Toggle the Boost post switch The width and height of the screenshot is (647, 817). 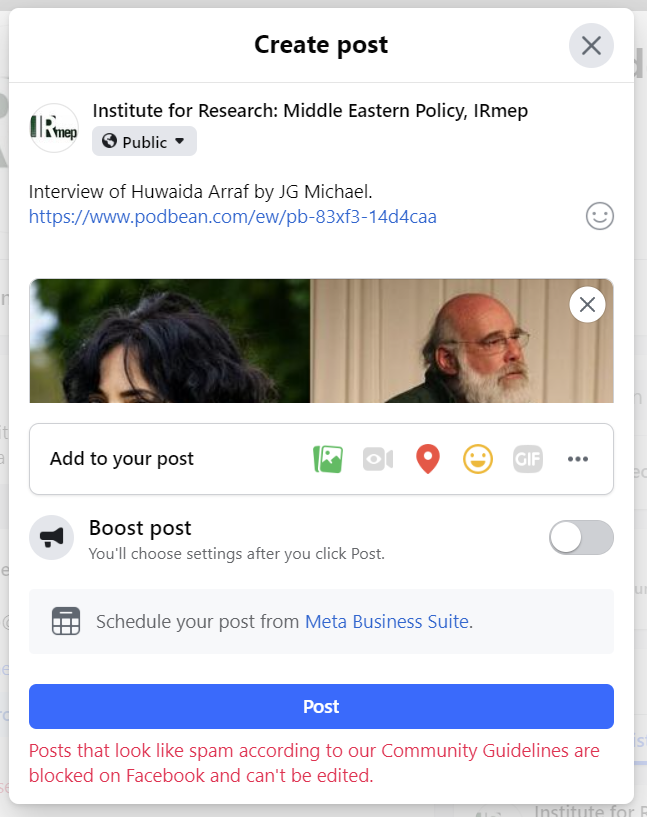(581, 537)
